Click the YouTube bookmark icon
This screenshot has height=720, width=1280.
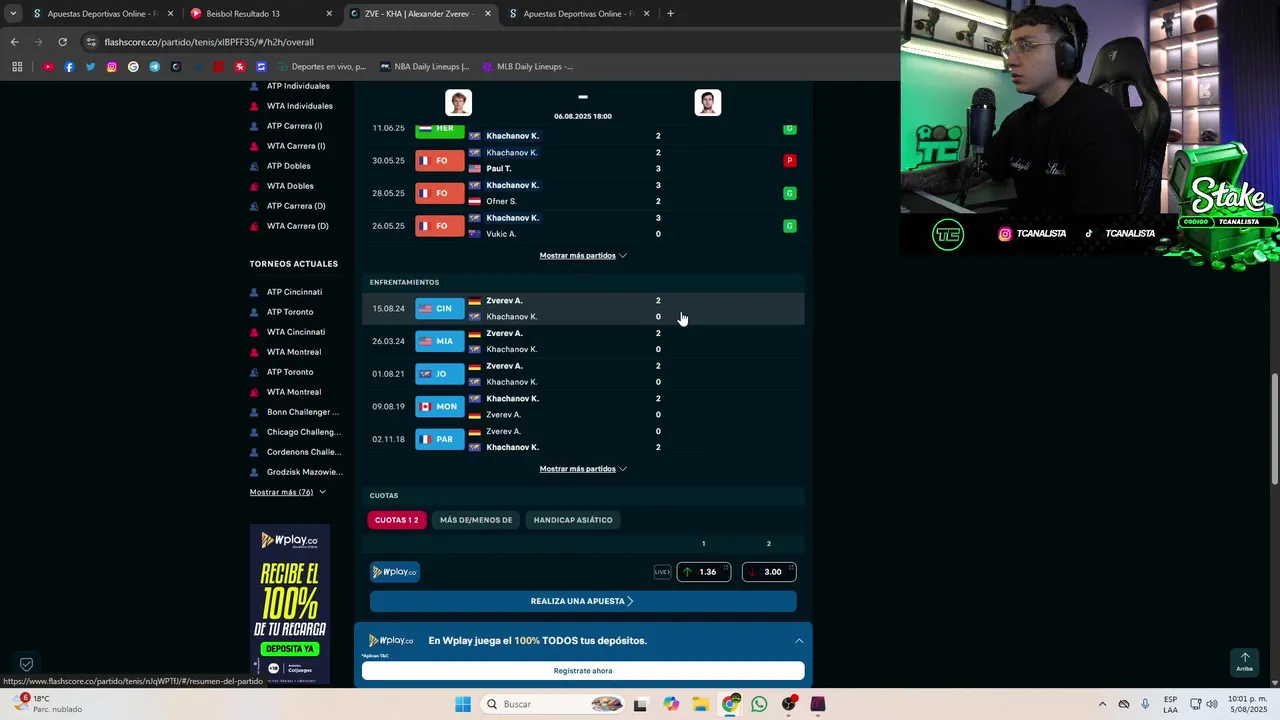coord(47,67)
